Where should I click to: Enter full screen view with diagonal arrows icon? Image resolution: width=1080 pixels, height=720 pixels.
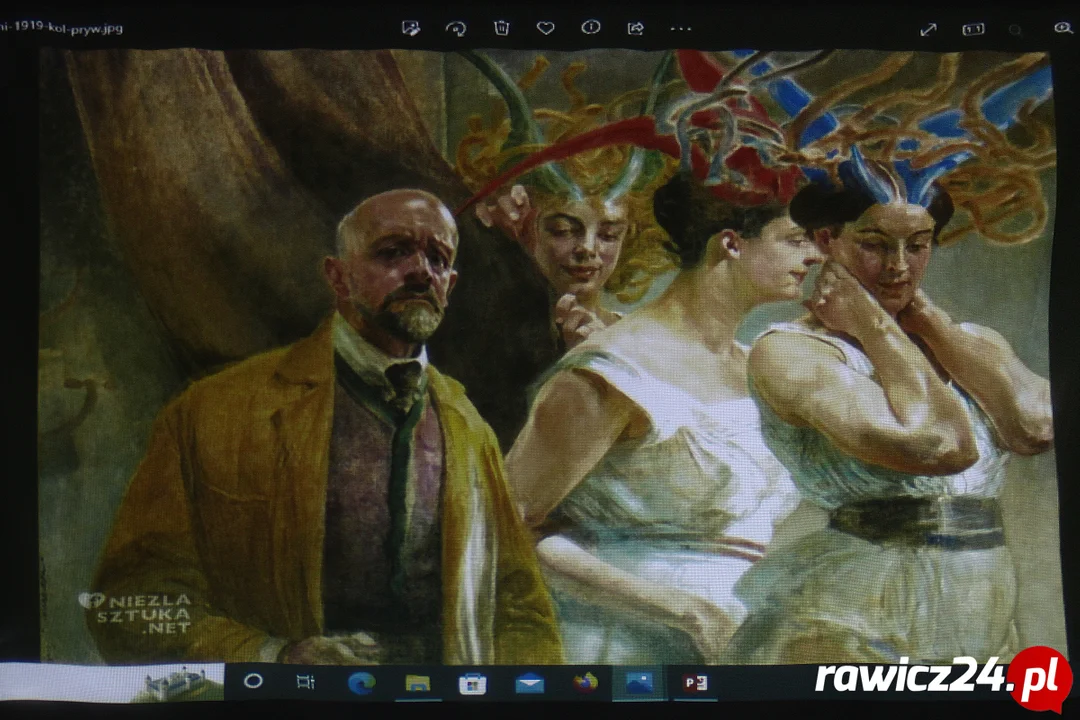coord(928,30)
